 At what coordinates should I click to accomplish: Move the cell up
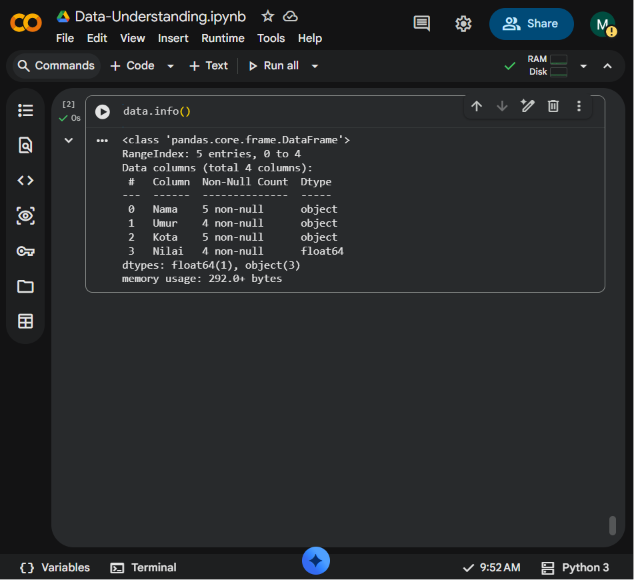click(x=477, y=106)
